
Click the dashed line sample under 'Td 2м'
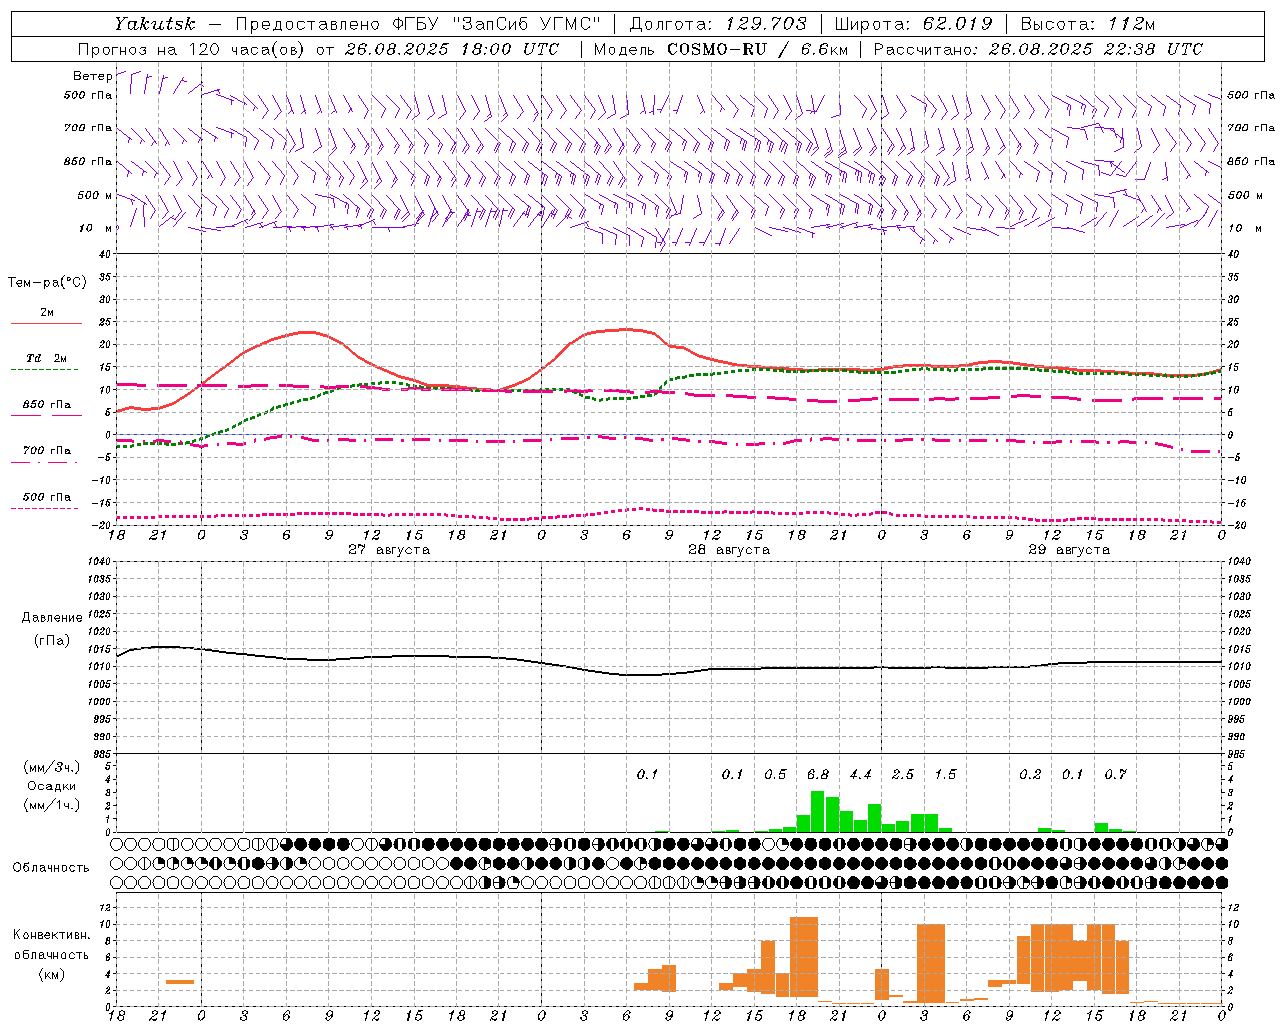(x=44, y=370)
